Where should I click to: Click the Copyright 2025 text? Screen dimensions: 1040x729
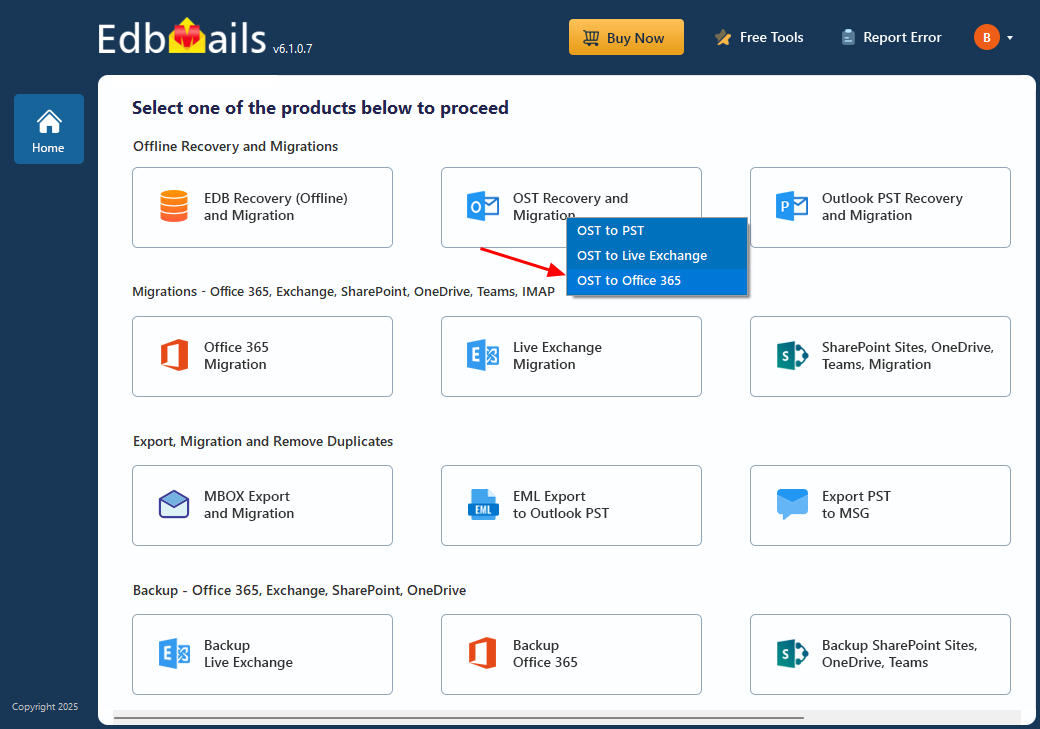pos(45,707)
